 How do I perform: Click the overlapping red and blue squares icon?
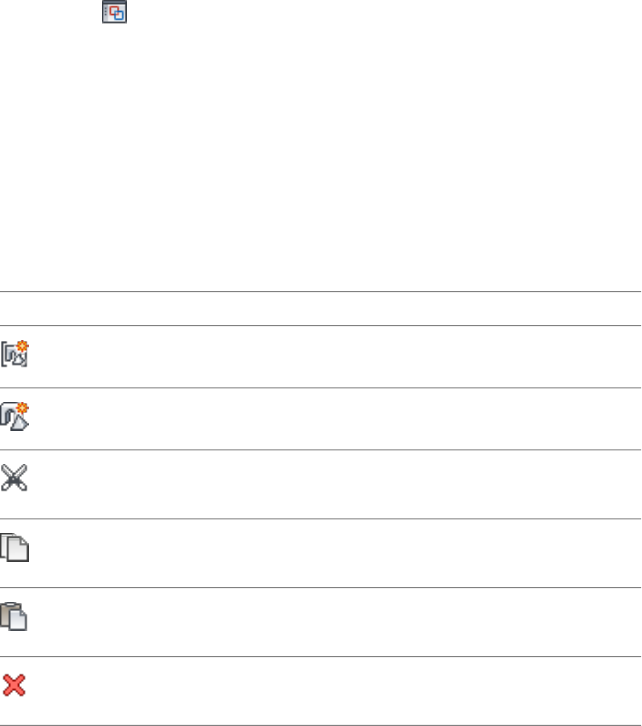(x=117, y=12)
